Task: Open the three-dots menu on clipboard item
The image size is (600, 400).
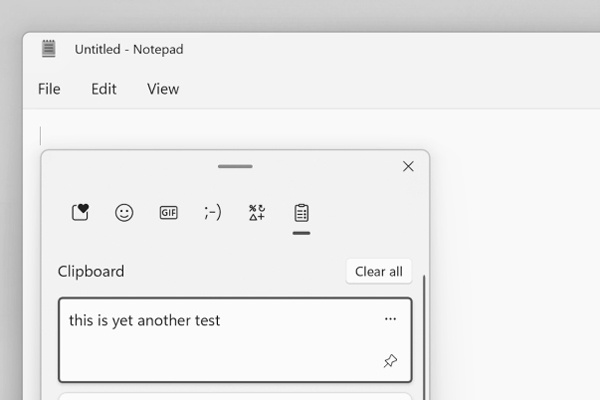Action: (390, 319)
